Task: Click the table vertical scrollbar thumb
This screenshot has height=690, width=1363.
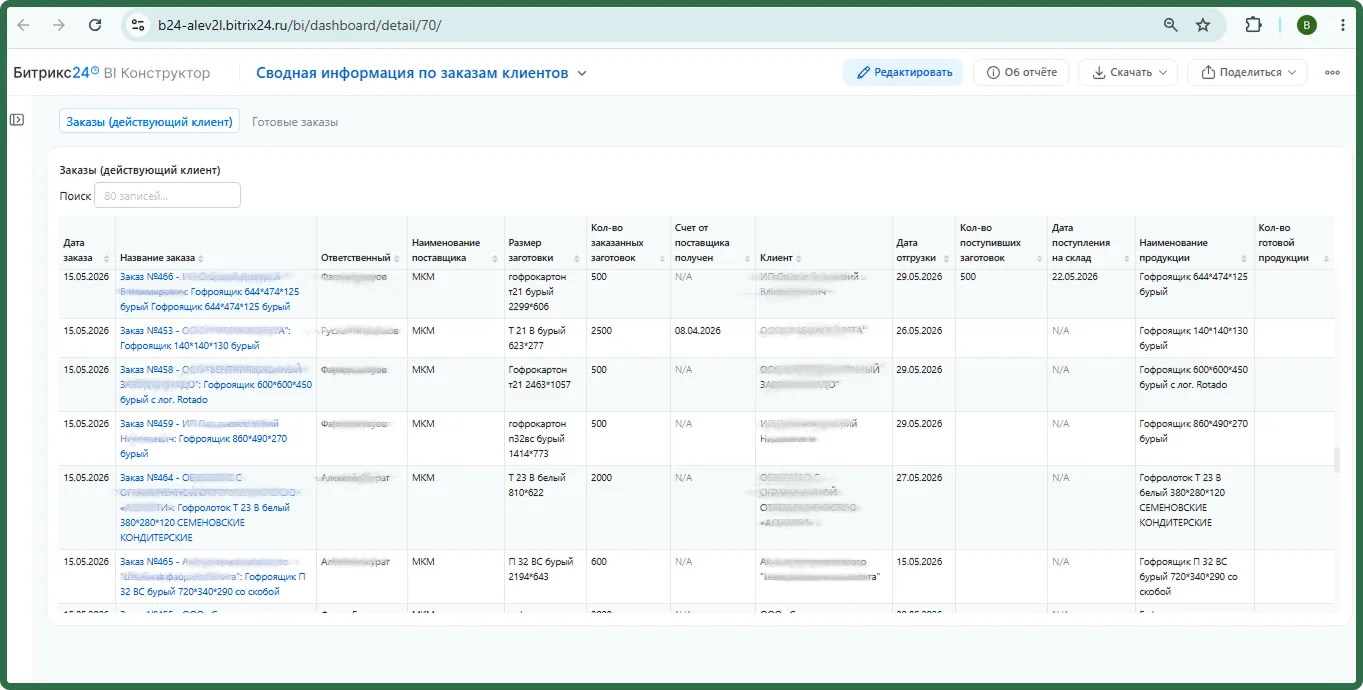Action: click(1337, 459)
